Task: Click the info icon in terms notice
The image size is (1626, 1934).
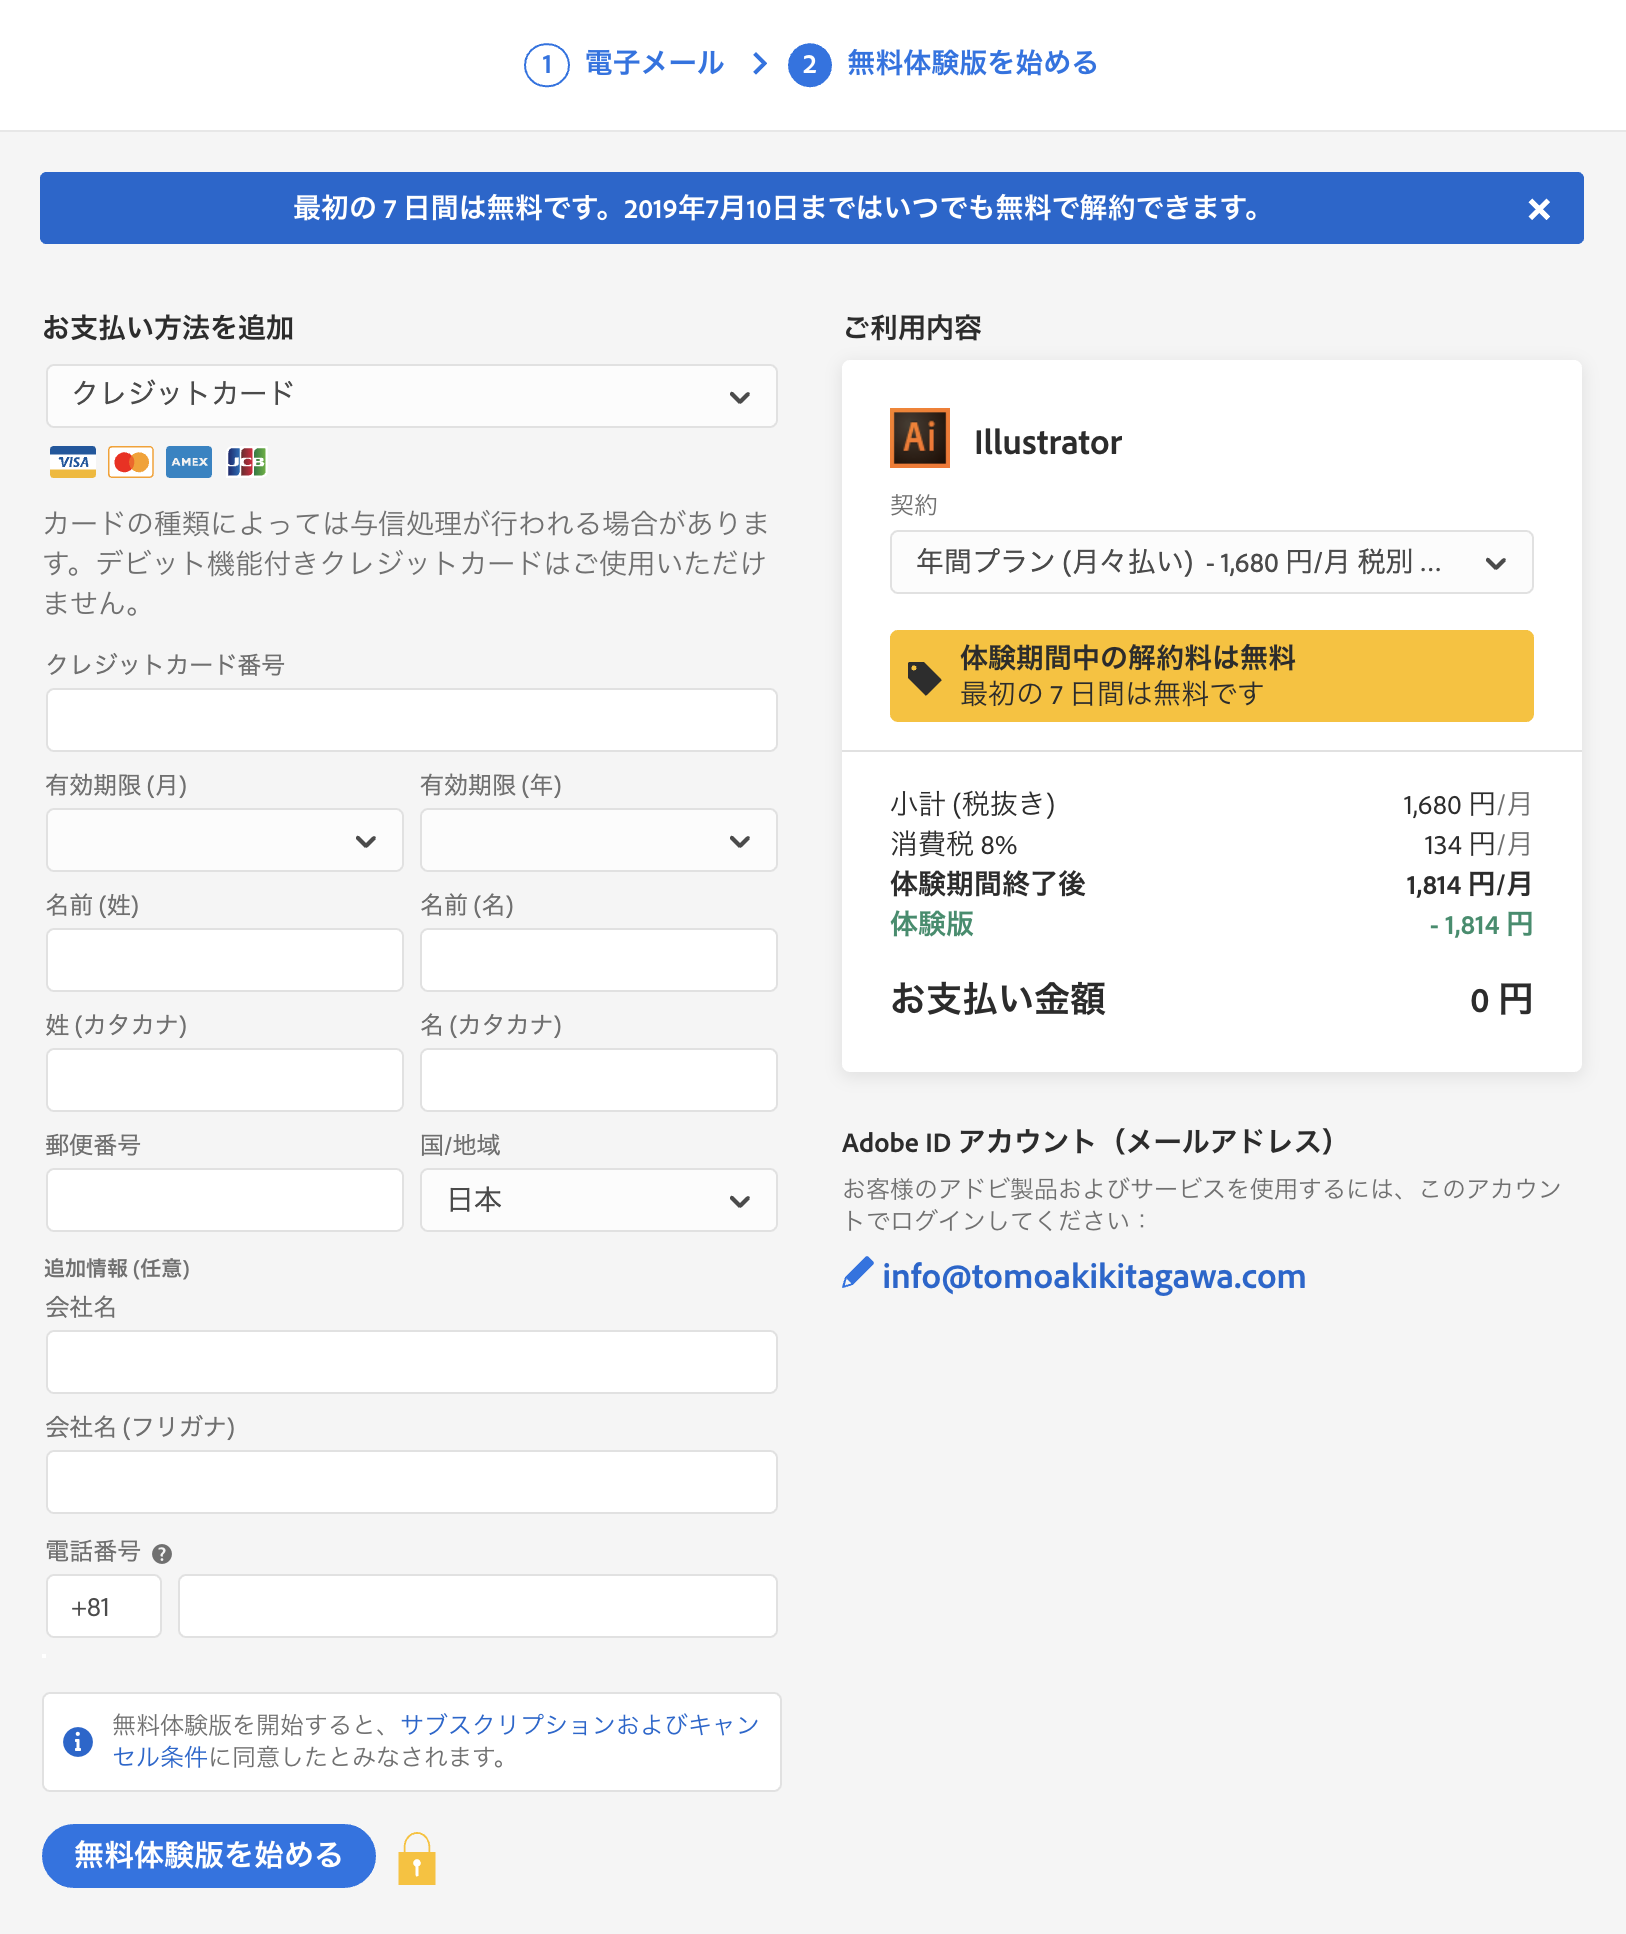Action: click(78, 1741)
